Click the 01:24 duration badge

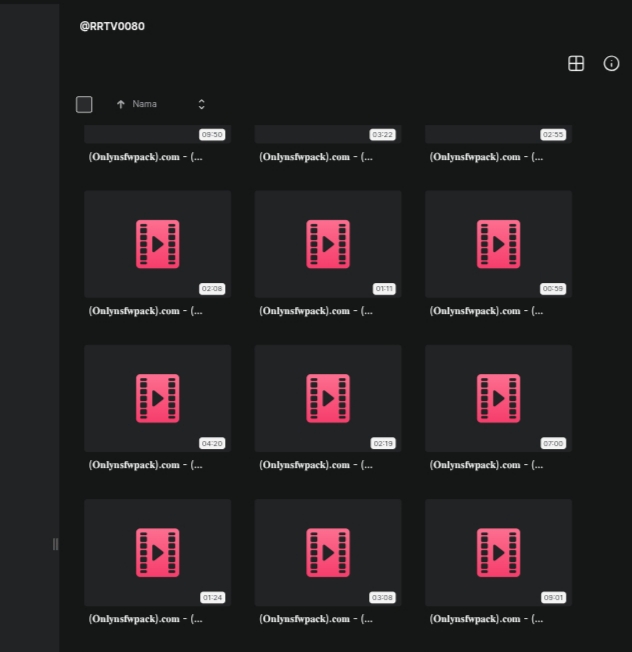point(212,598)
